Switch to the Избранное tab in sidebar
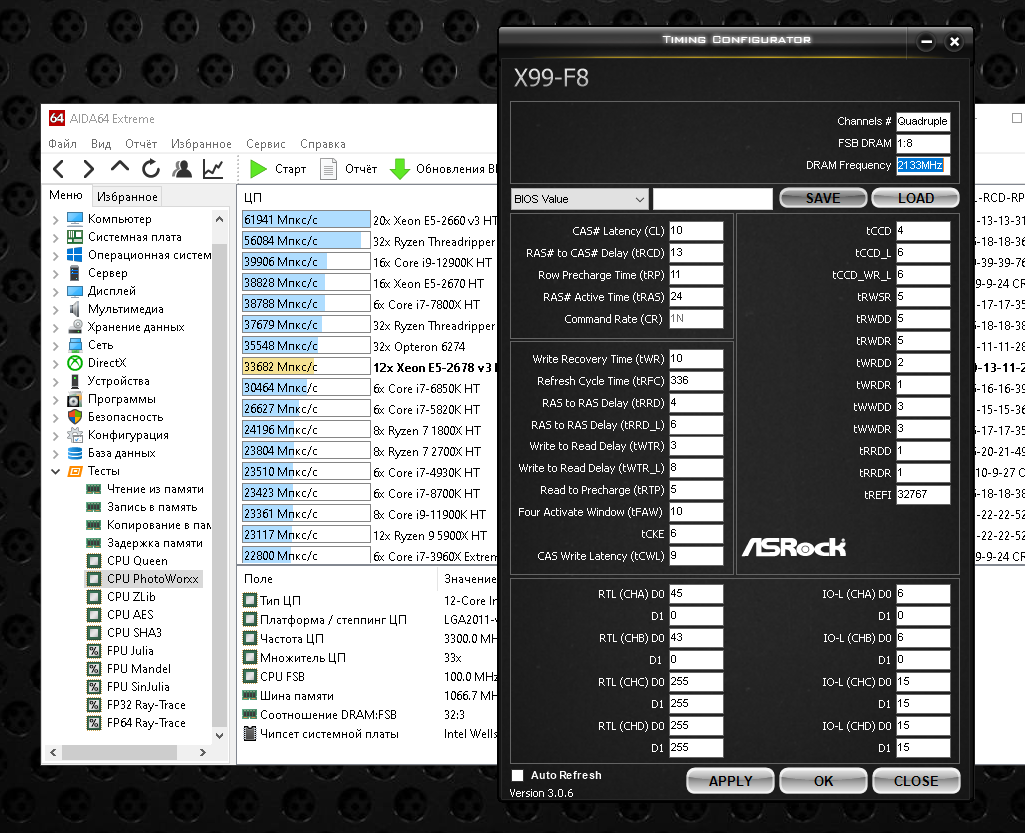This screenshot has height=833, width=1025. (127, 197)
